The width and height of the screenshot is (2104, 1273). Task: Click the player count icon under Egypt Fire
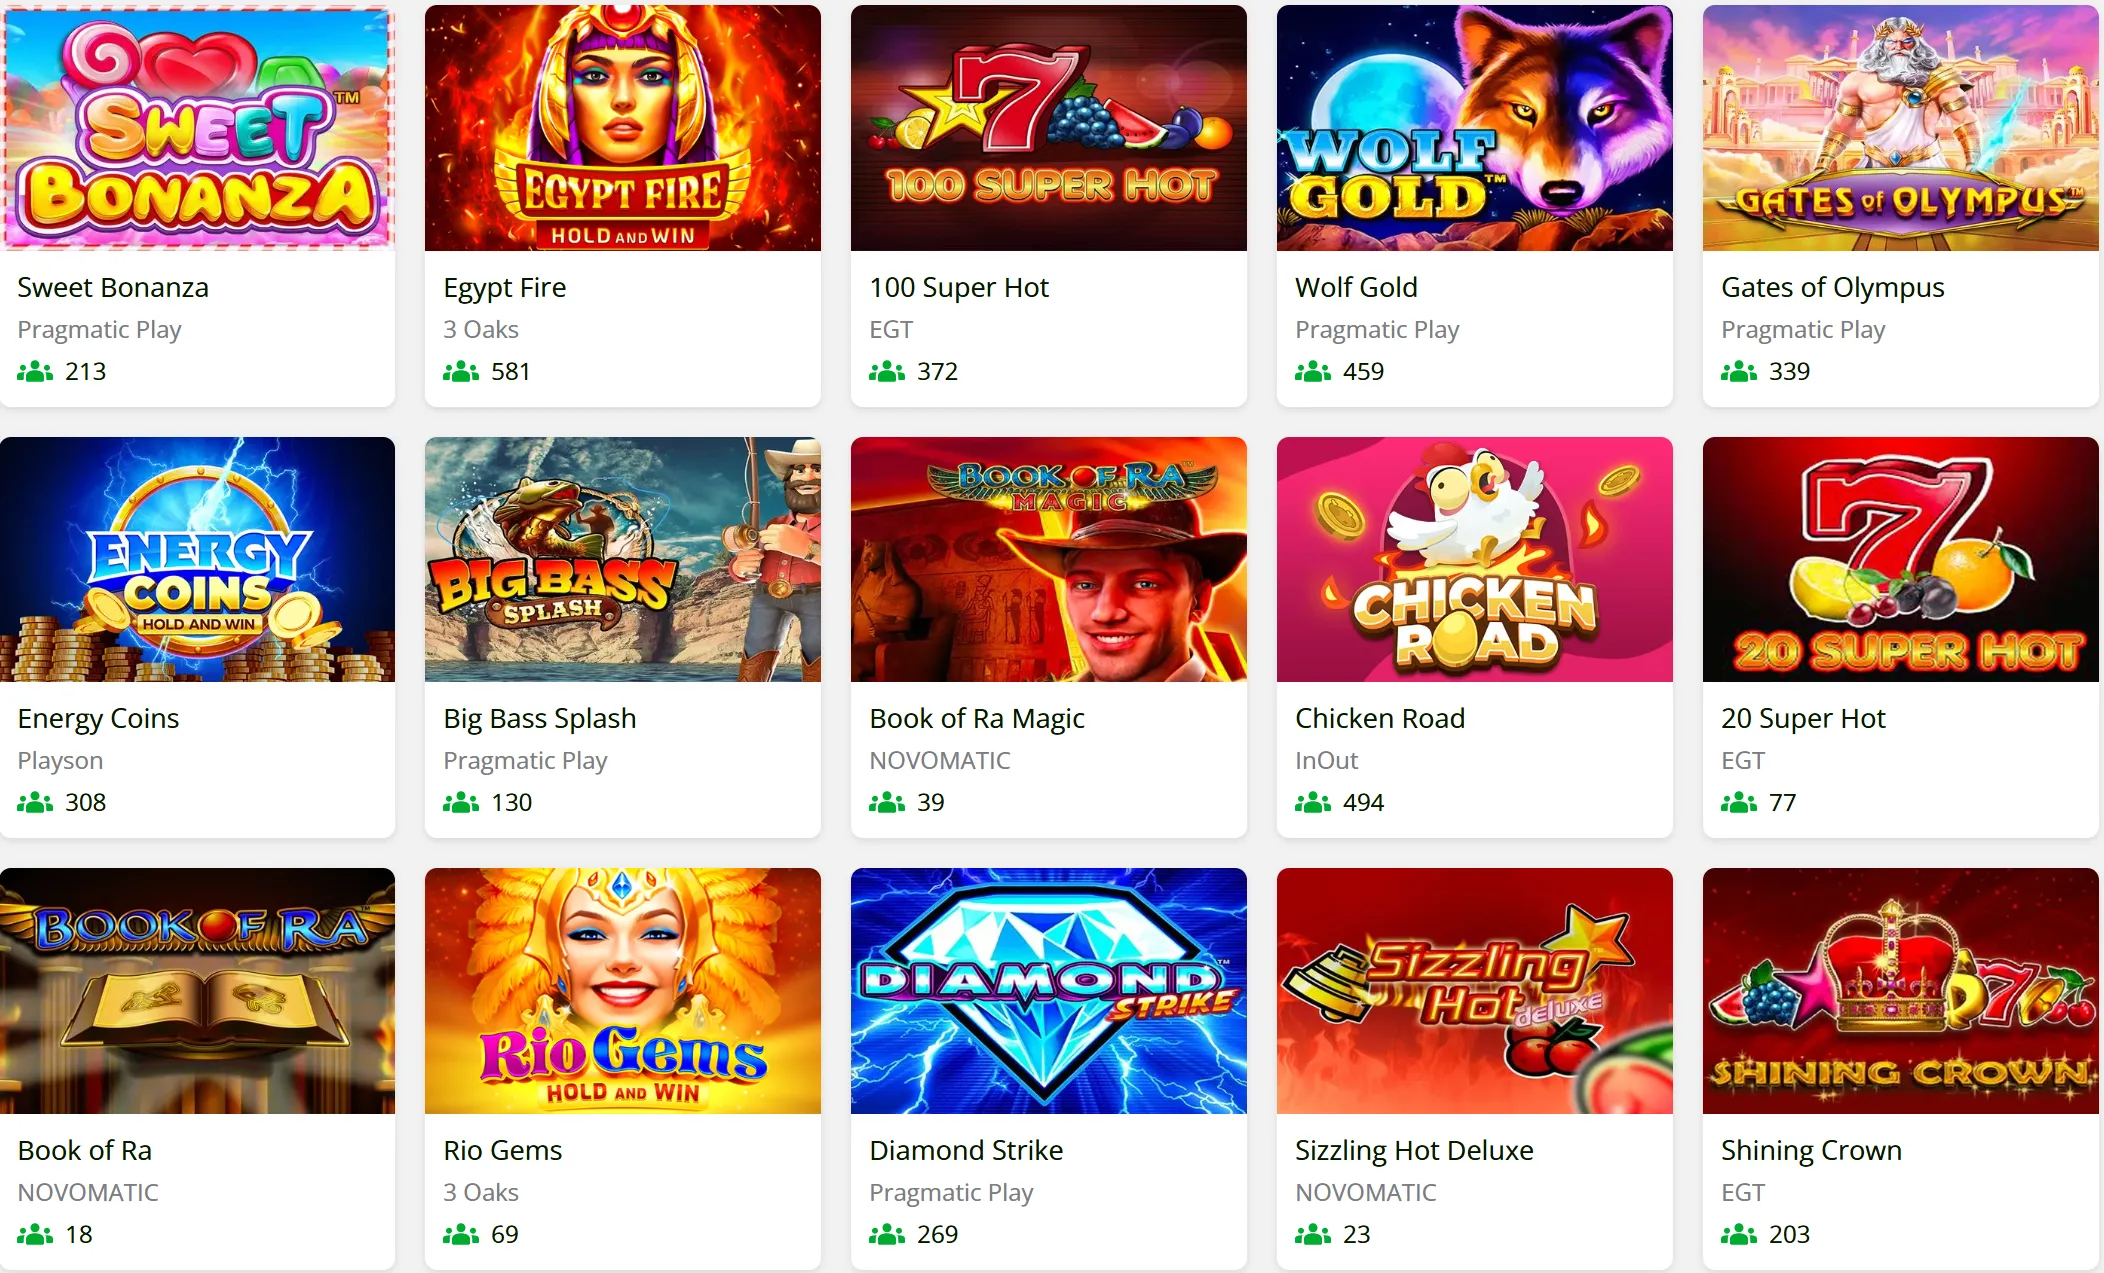(458, 371)
